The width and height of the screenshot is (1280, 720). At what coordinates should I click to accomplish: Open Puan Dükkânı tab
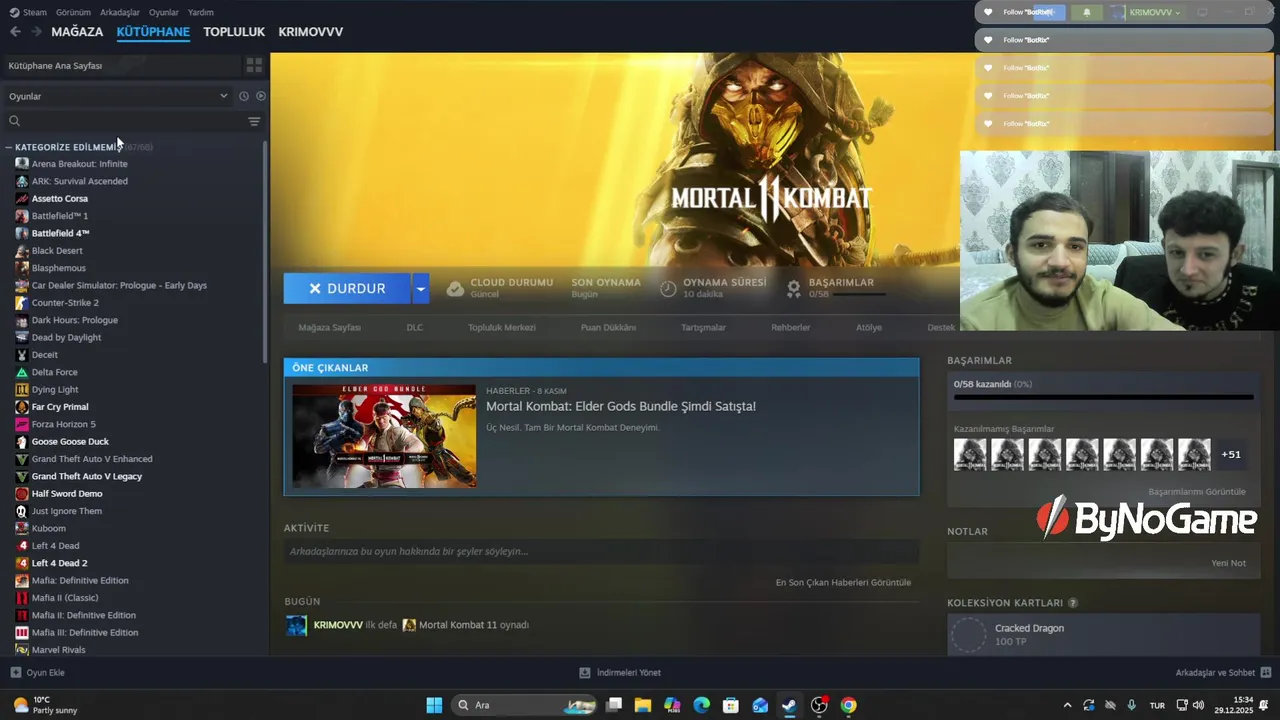tap(608, 327)
